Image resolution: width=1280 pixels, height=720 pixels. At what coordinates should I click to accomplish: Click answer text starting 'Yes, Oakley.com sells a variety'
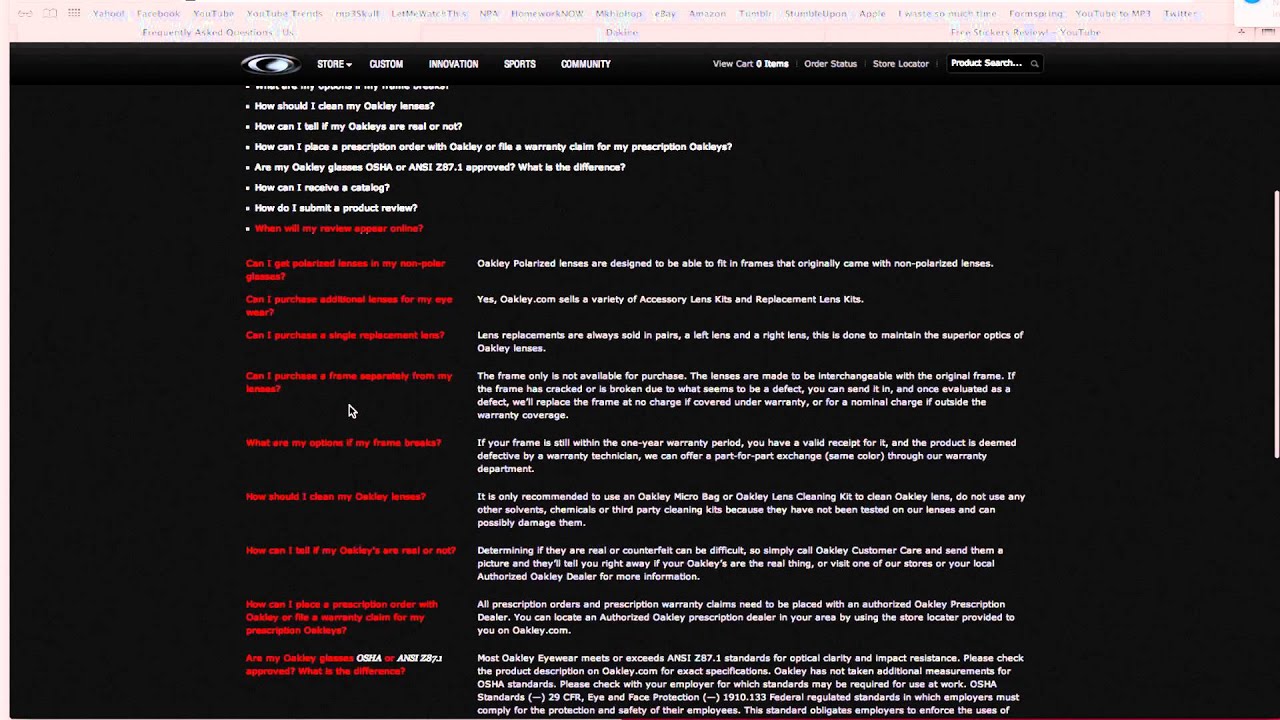point(670,299)
